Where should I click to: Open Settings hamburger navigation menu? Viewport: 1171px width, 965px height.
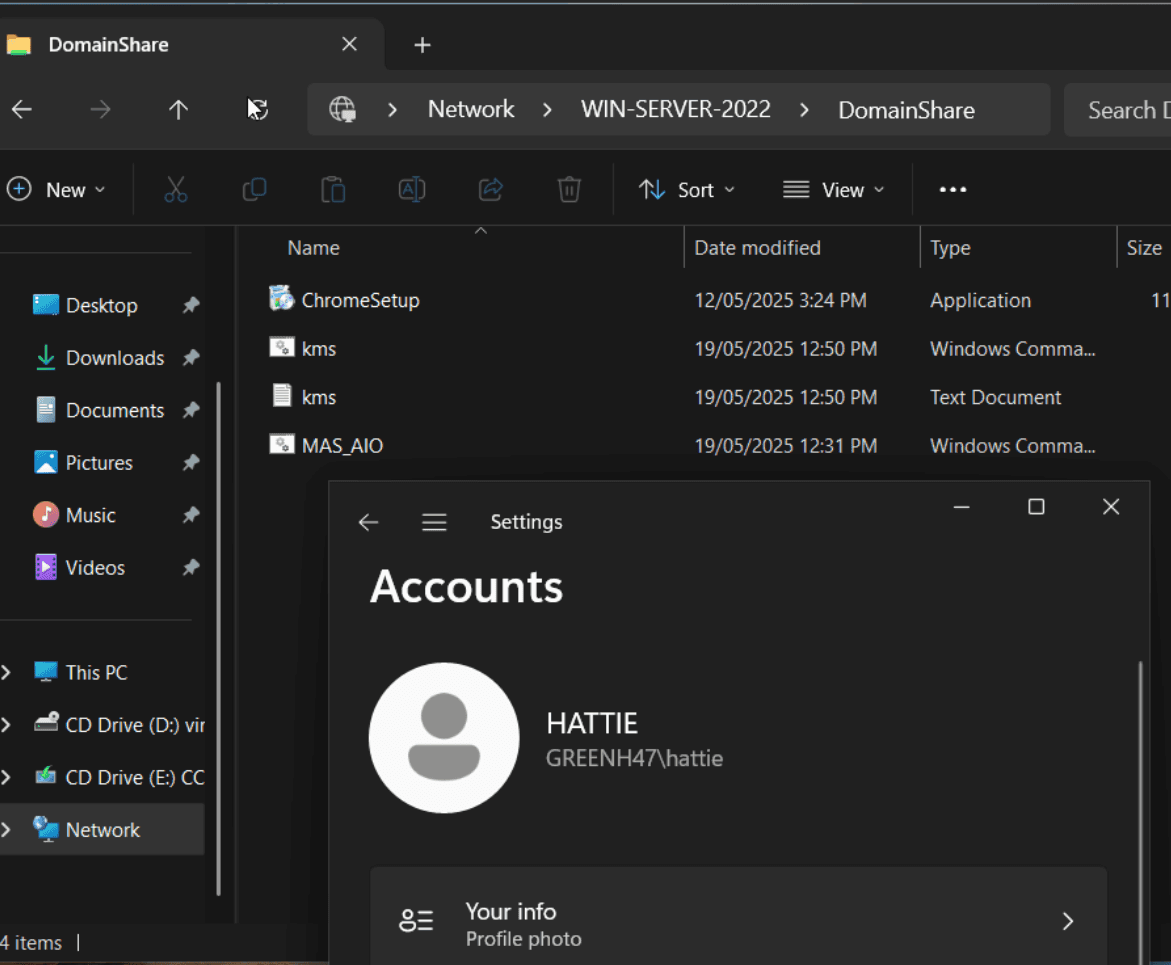tap(434, 522)
